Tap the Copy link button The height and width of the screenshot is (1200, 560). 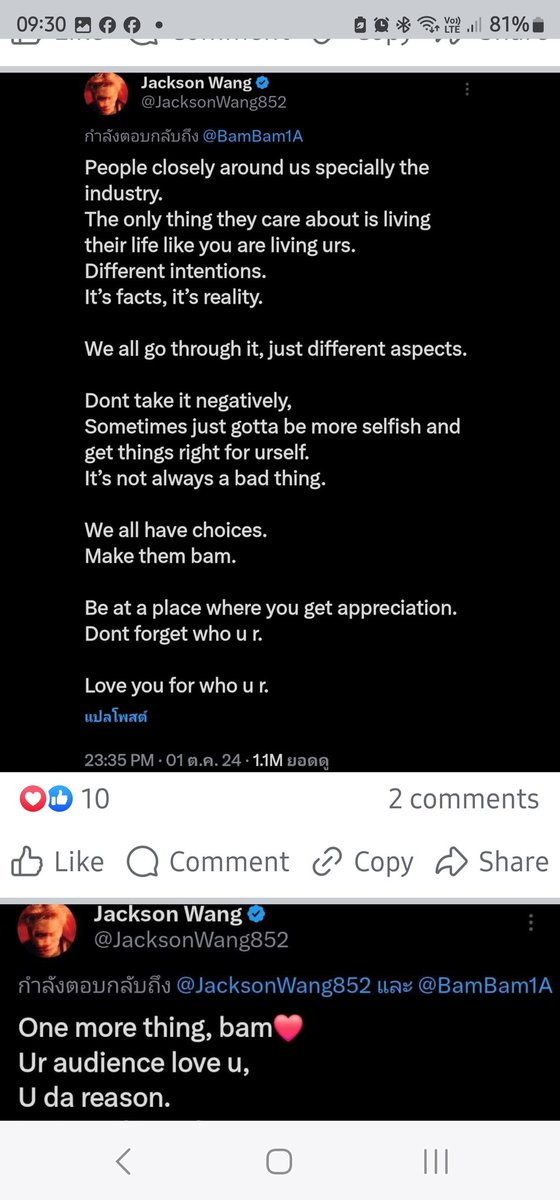(362, 861)
